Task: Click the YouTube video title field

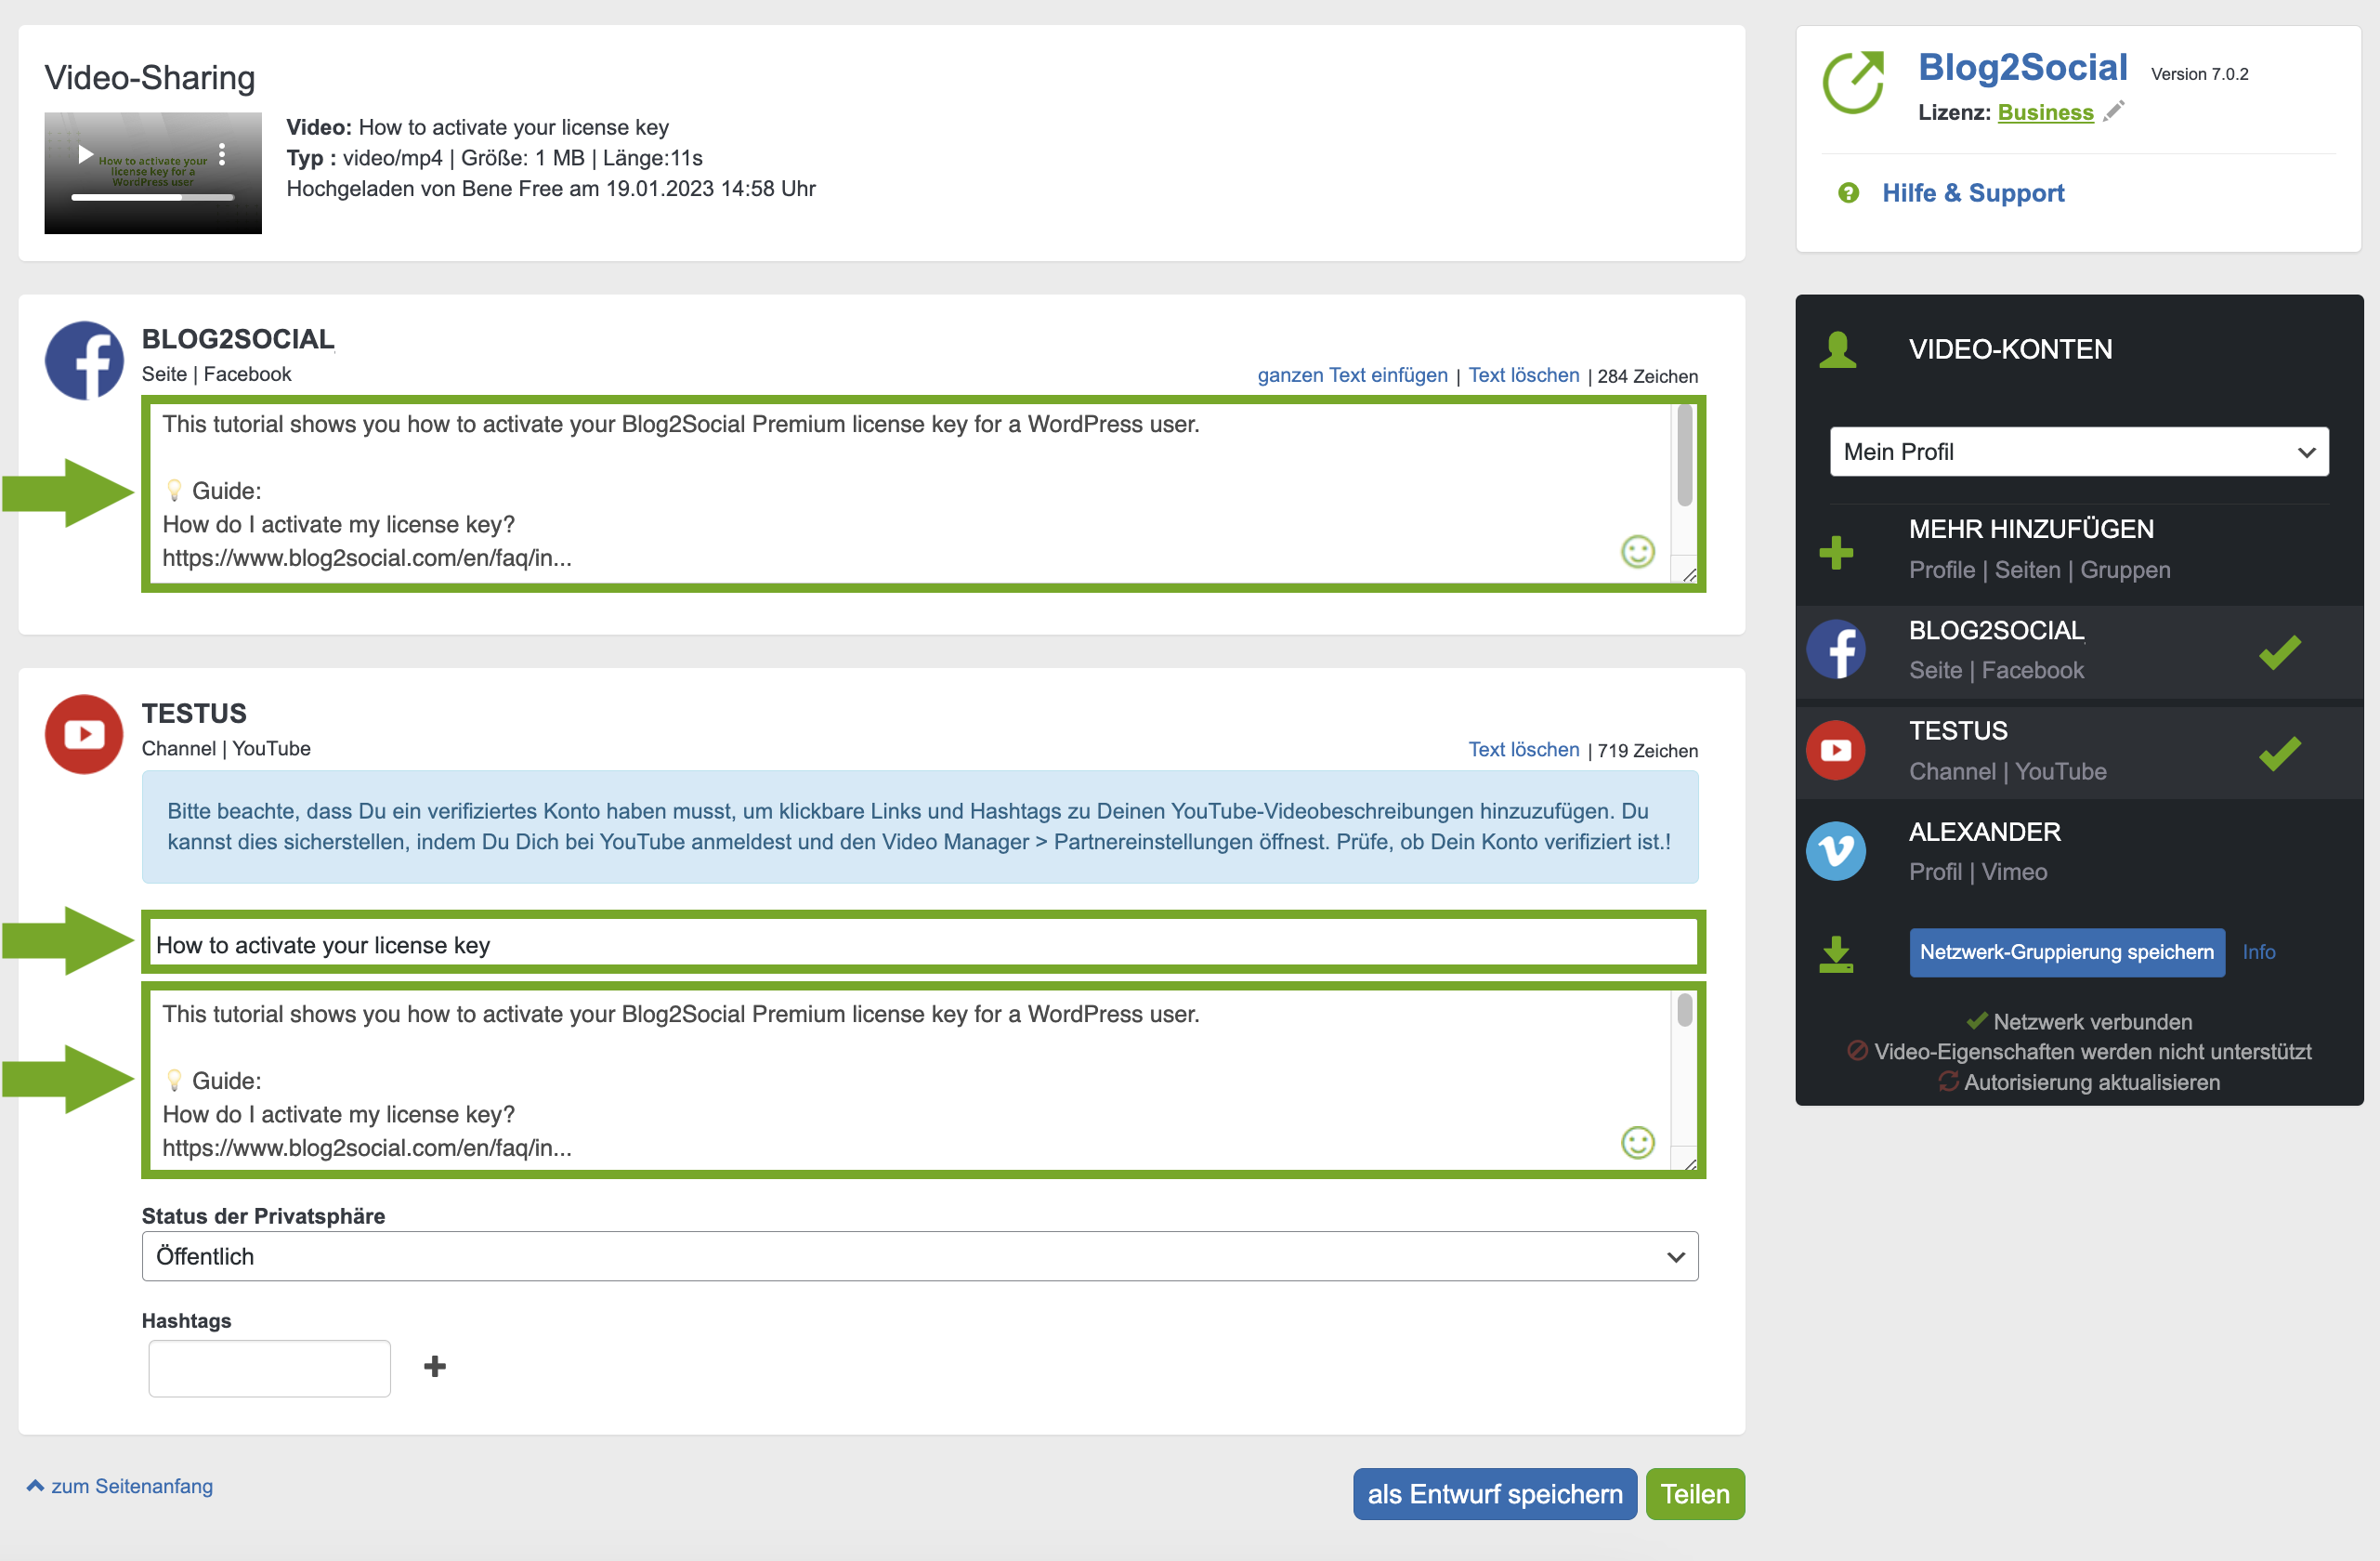Action: coord(924,943)
